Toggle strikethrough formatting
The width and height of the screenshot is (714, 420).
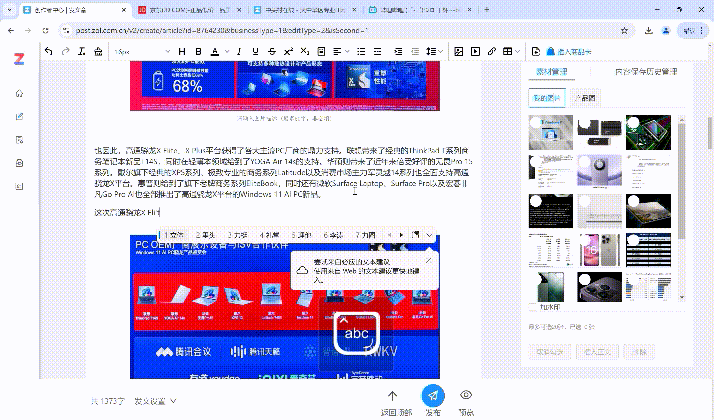[272, 51]
